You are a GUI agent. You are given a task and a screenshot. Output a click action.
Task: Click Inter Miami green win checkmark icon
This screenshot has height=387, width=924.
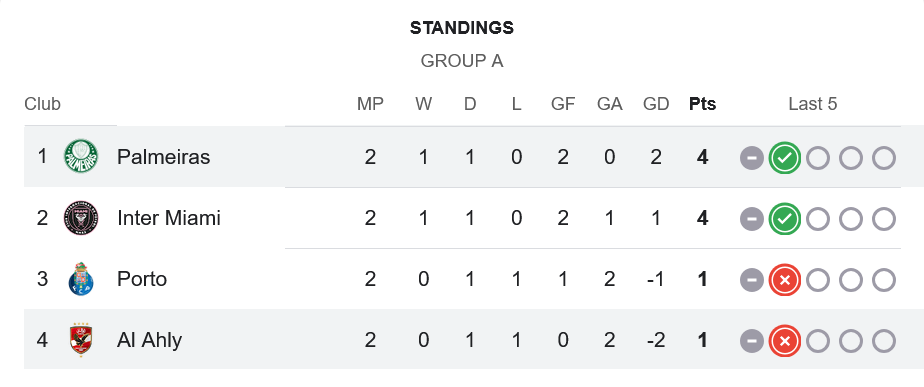coord(784,219)
